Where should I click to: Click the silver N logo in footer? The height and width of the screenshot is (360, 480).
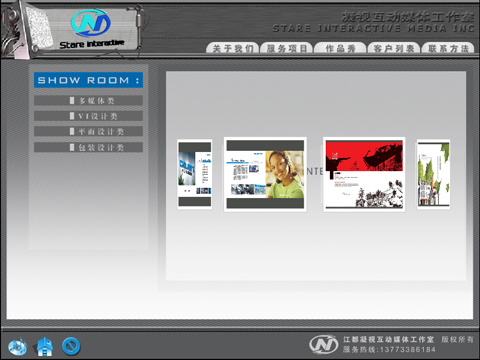point(323,345)
